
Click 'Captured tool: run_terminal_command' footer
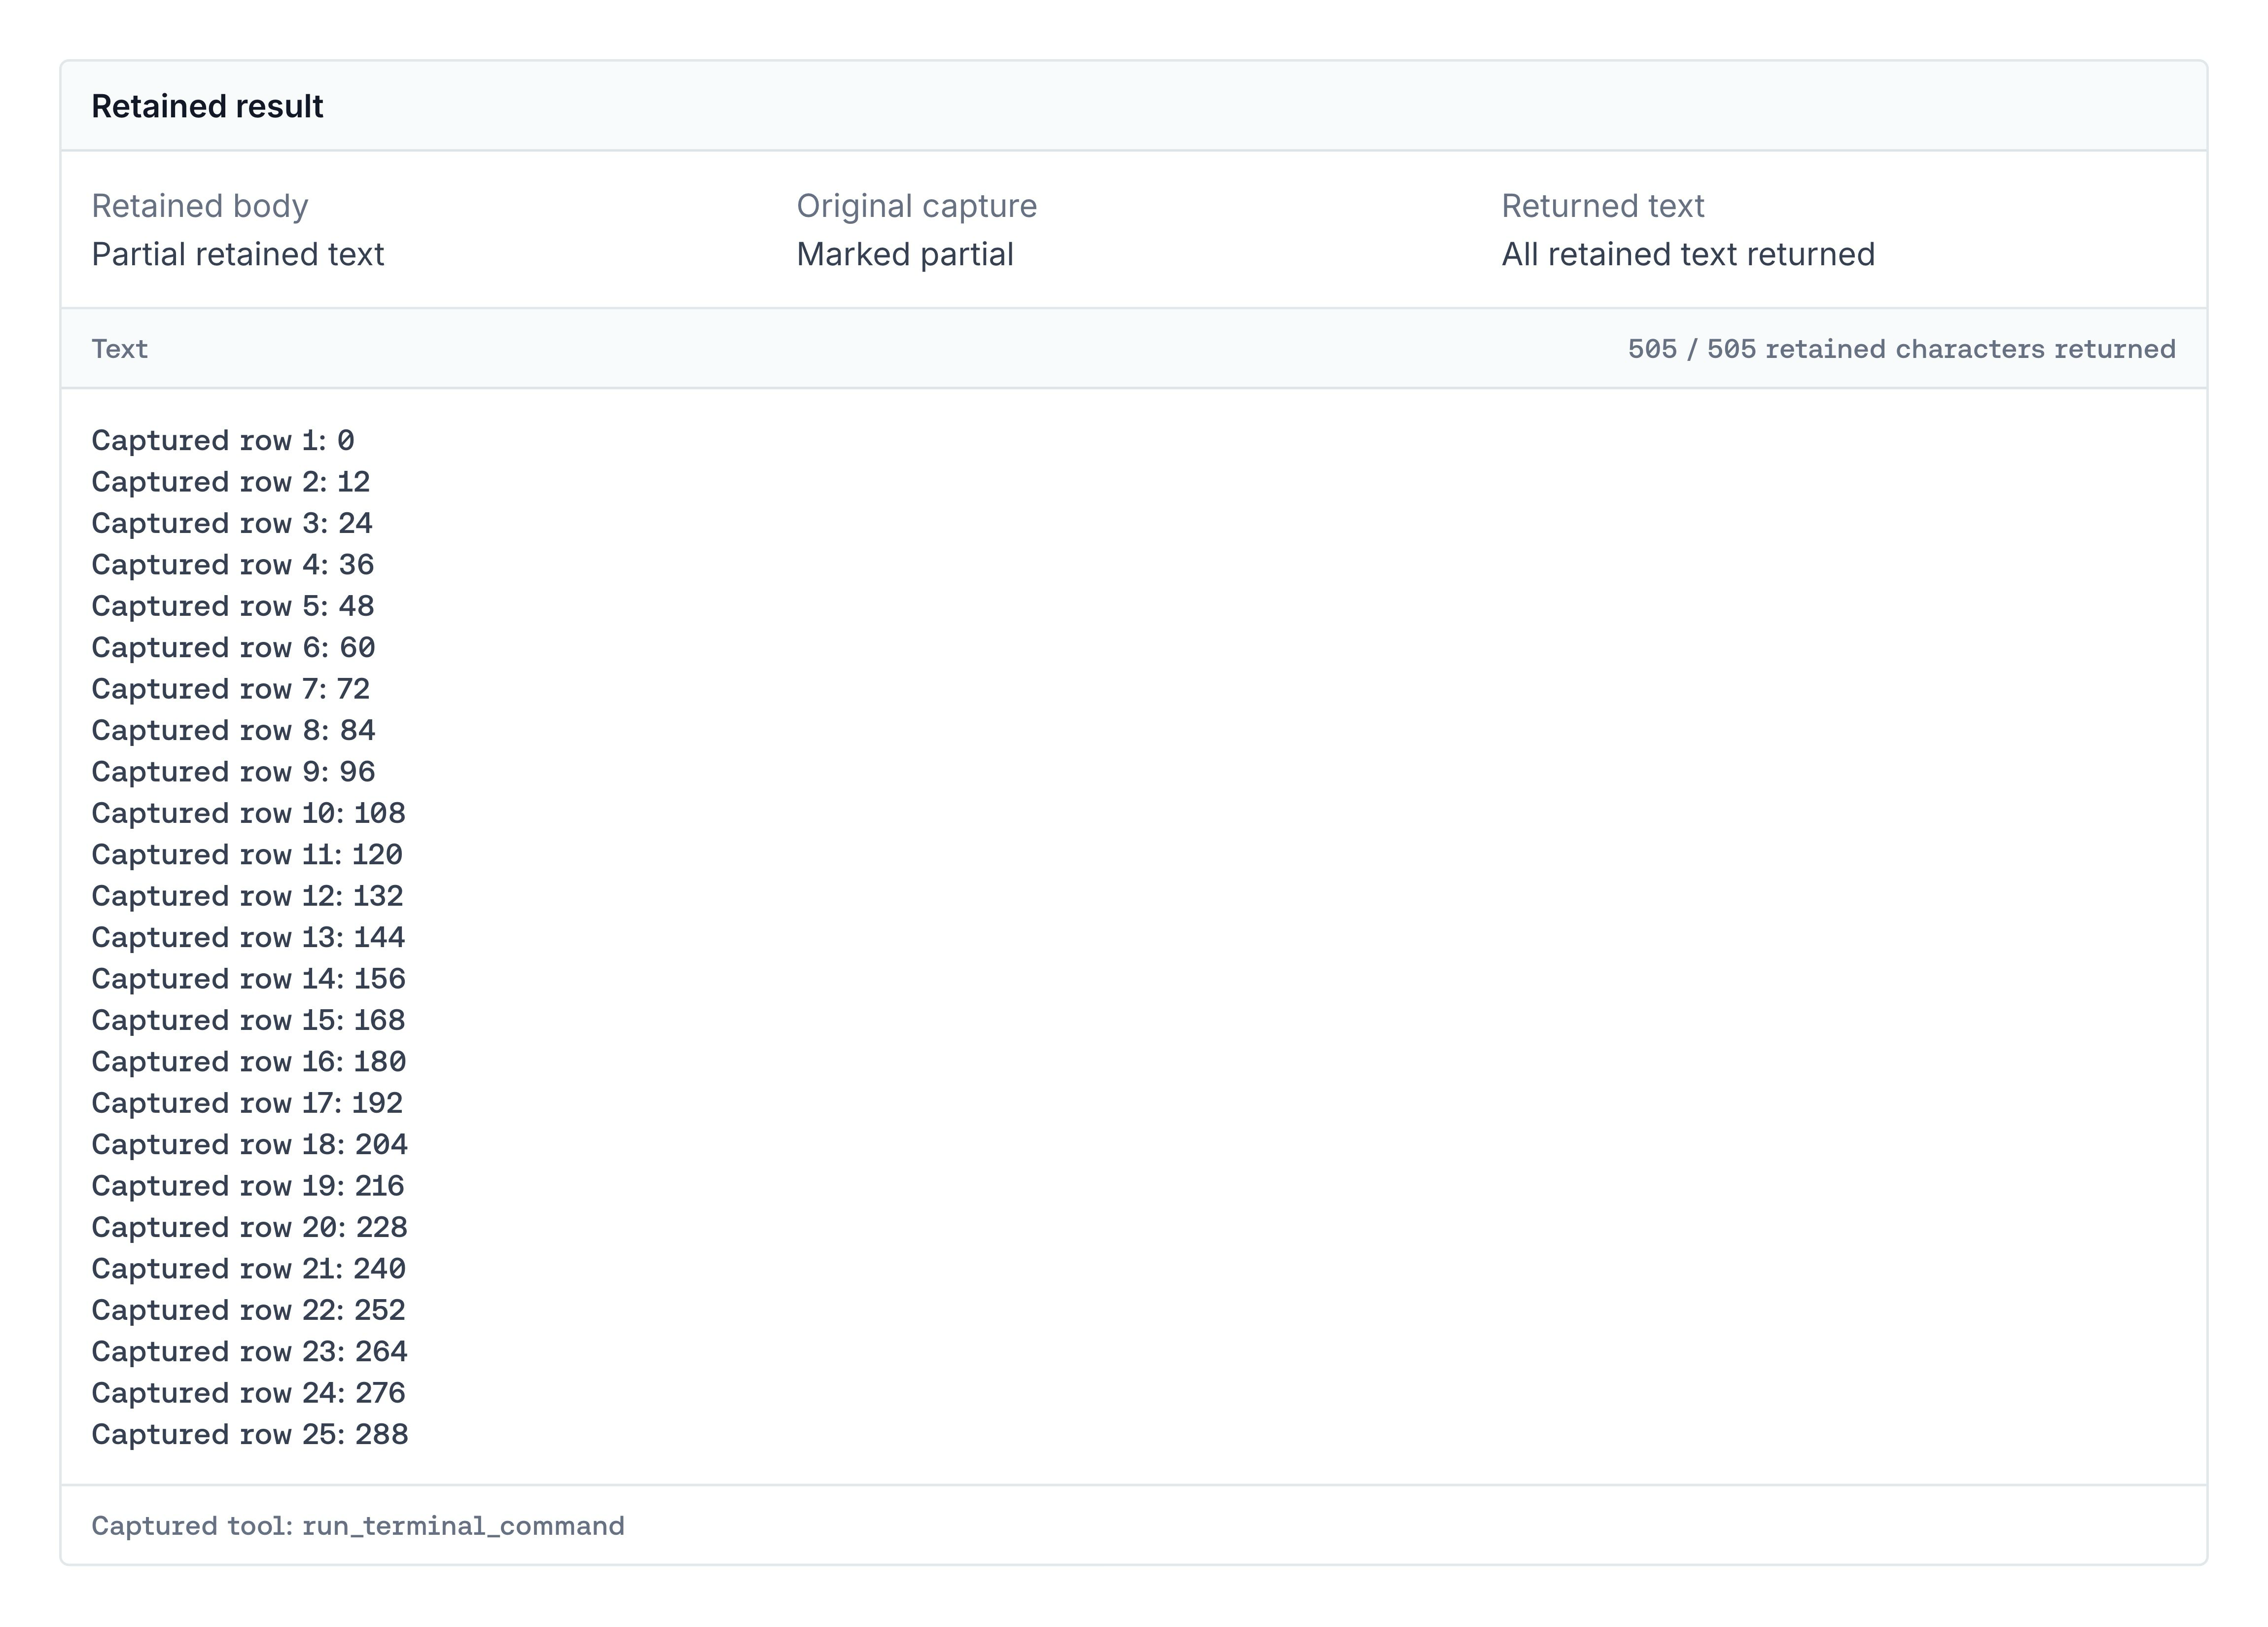358,1526
